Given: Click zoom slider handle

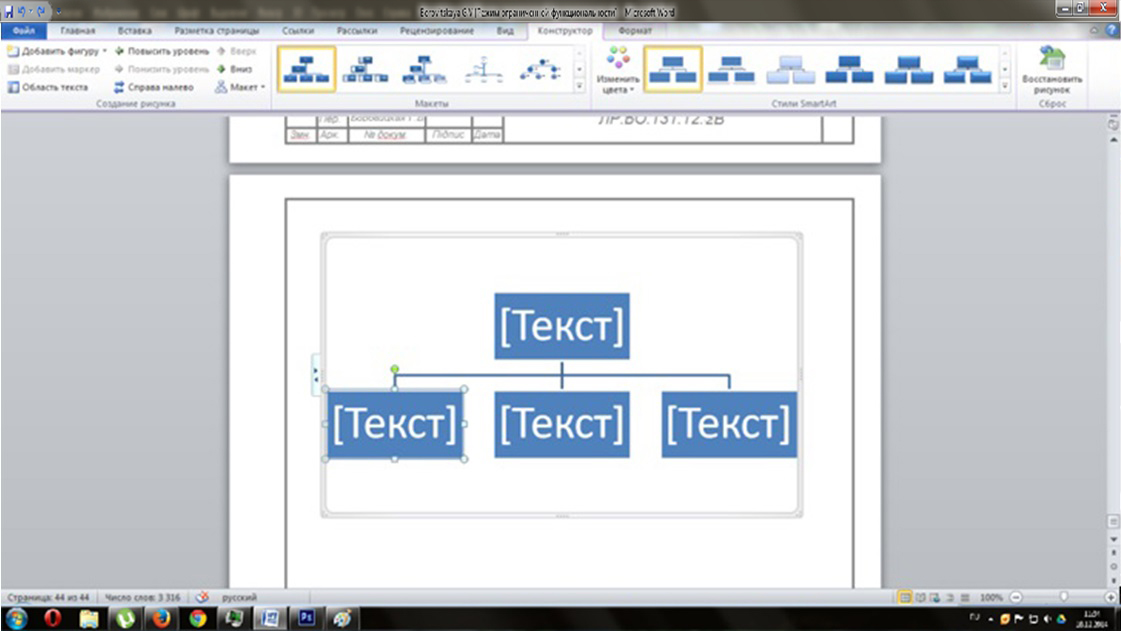Looking at the screenshot, I should point(1064,597).
